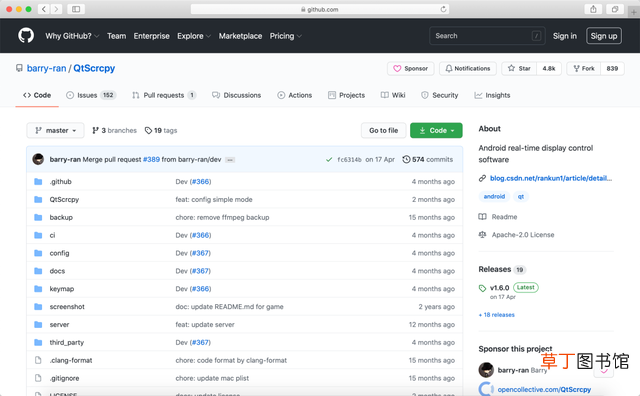Screen dimensions: 640x396
Task: Click the slash key search shortcut icon
Action: click(536, 36)
